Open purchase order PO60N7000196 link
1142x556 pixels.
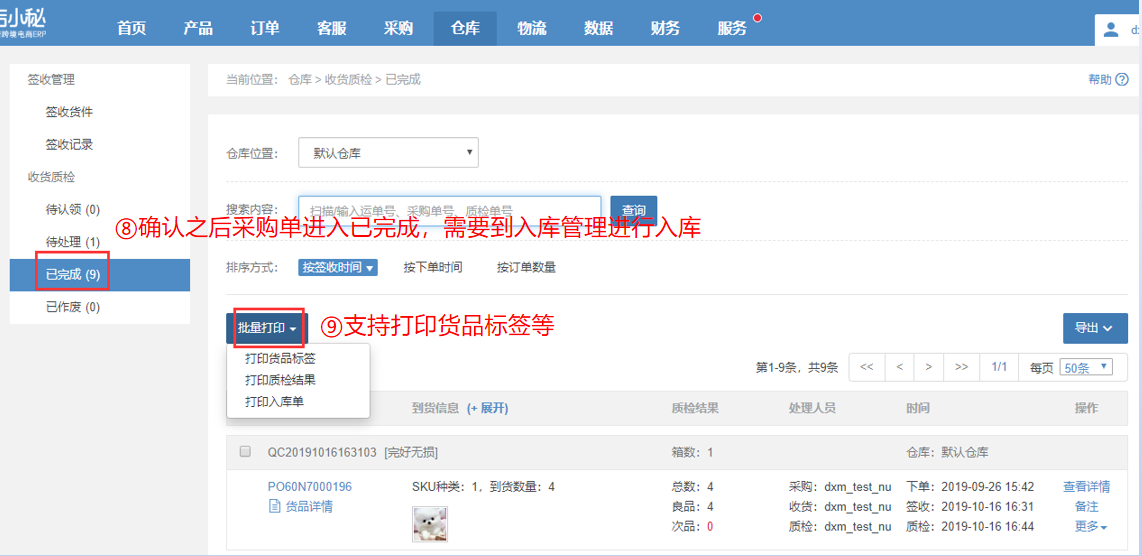(x=310, y=487)
